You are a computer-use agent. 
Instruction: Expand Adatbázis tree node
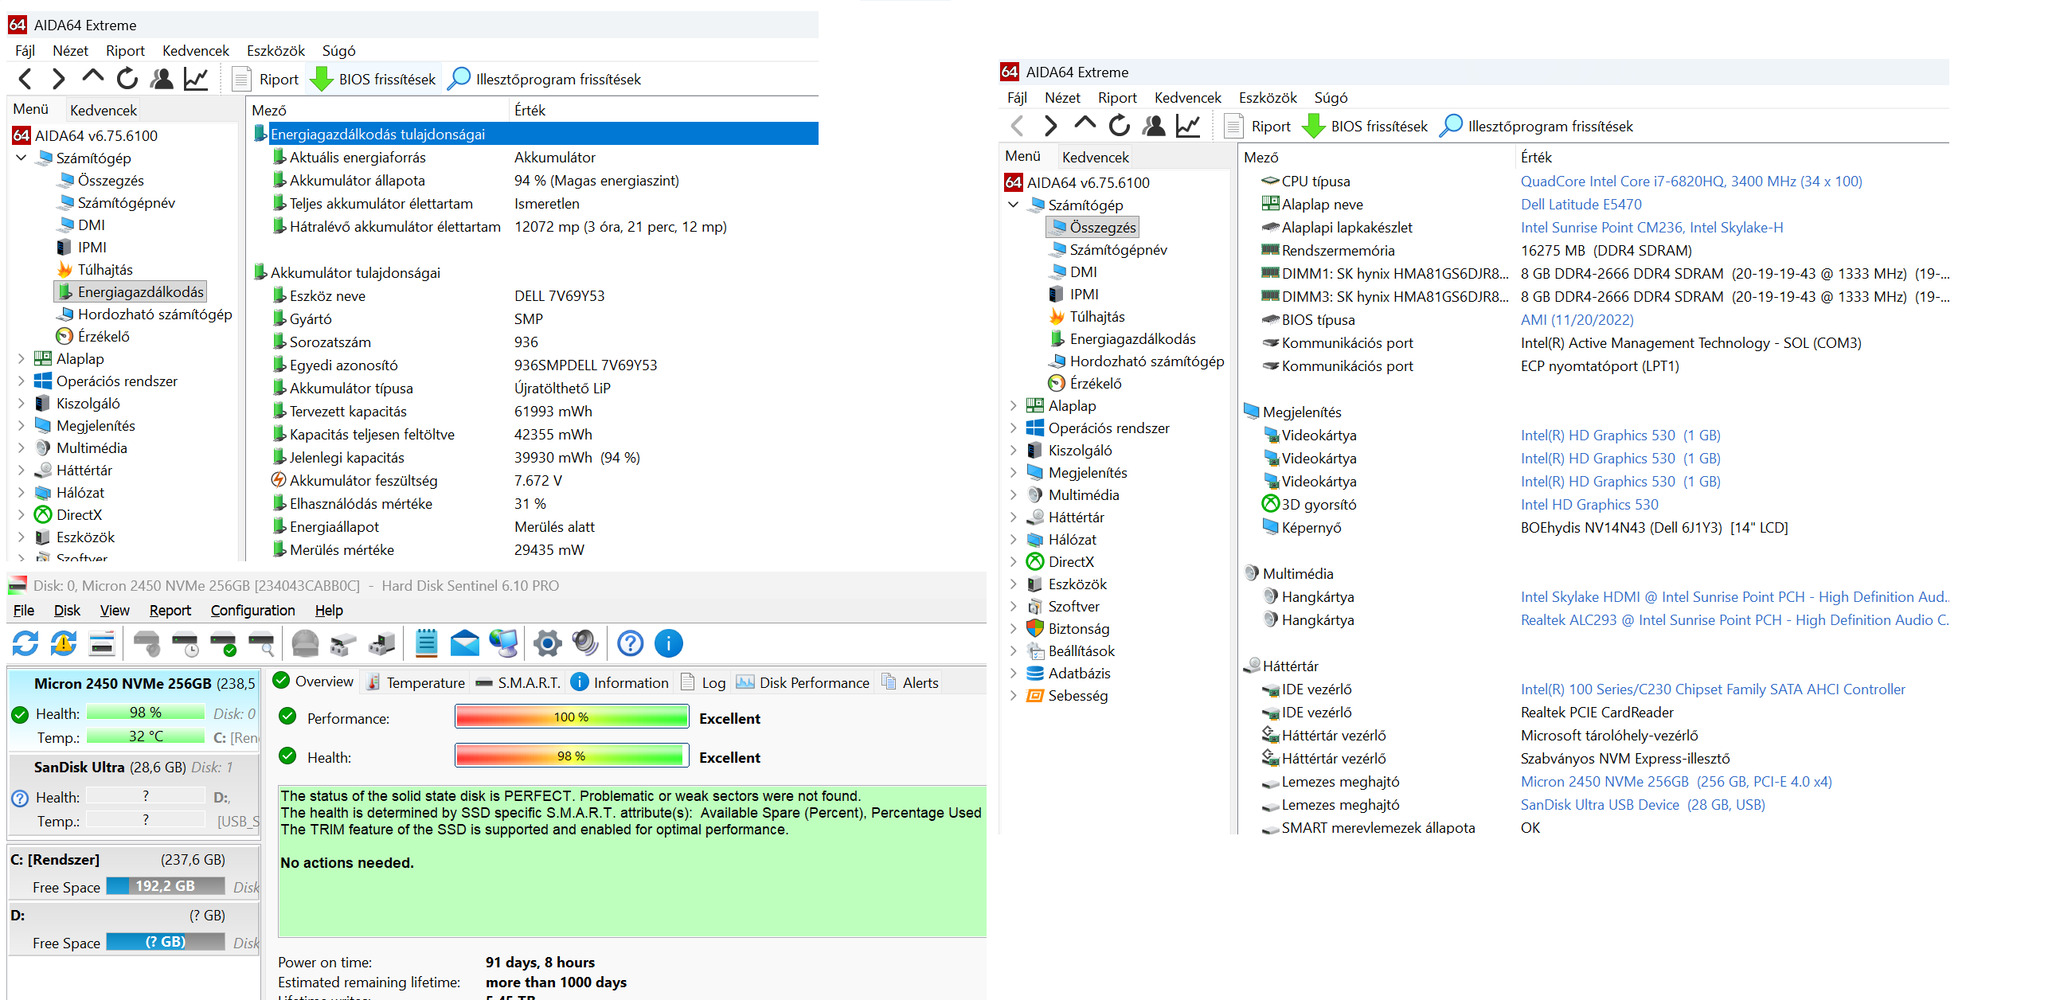[x=1013, y=673]
